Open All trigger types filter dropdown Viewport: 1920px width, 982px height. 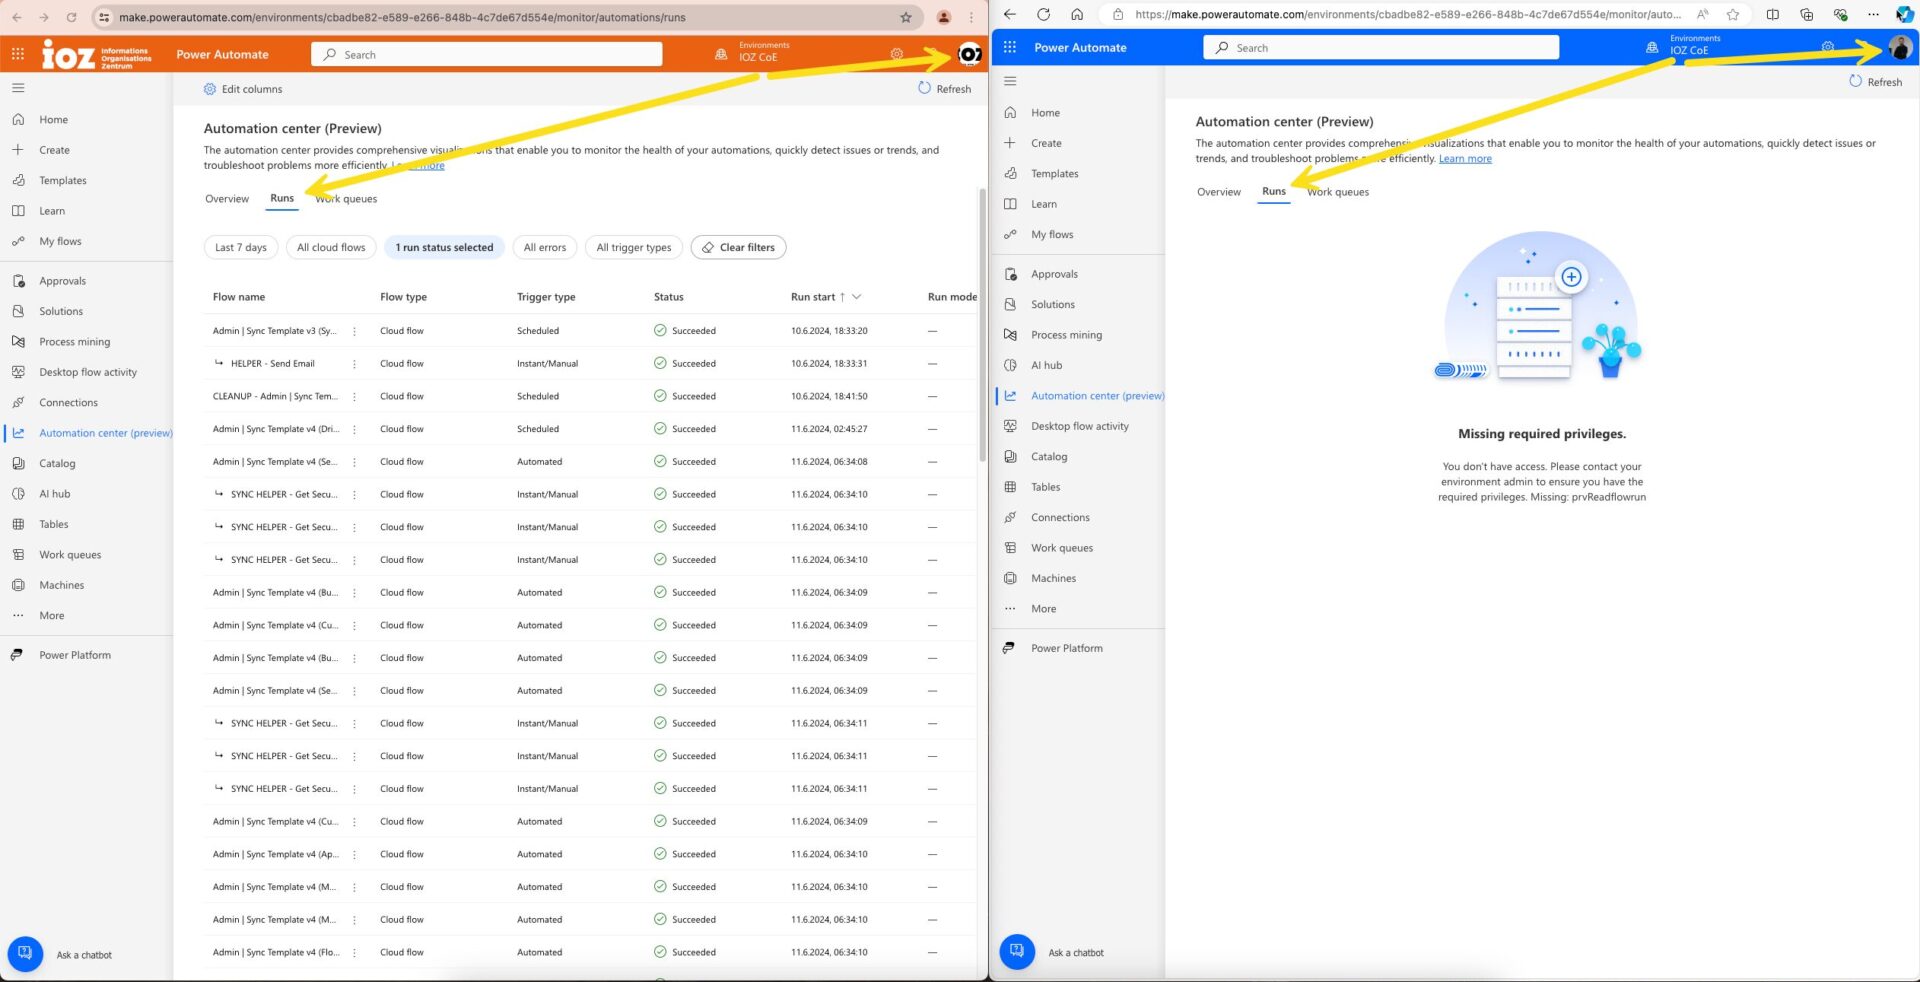(x=634, y=247)
